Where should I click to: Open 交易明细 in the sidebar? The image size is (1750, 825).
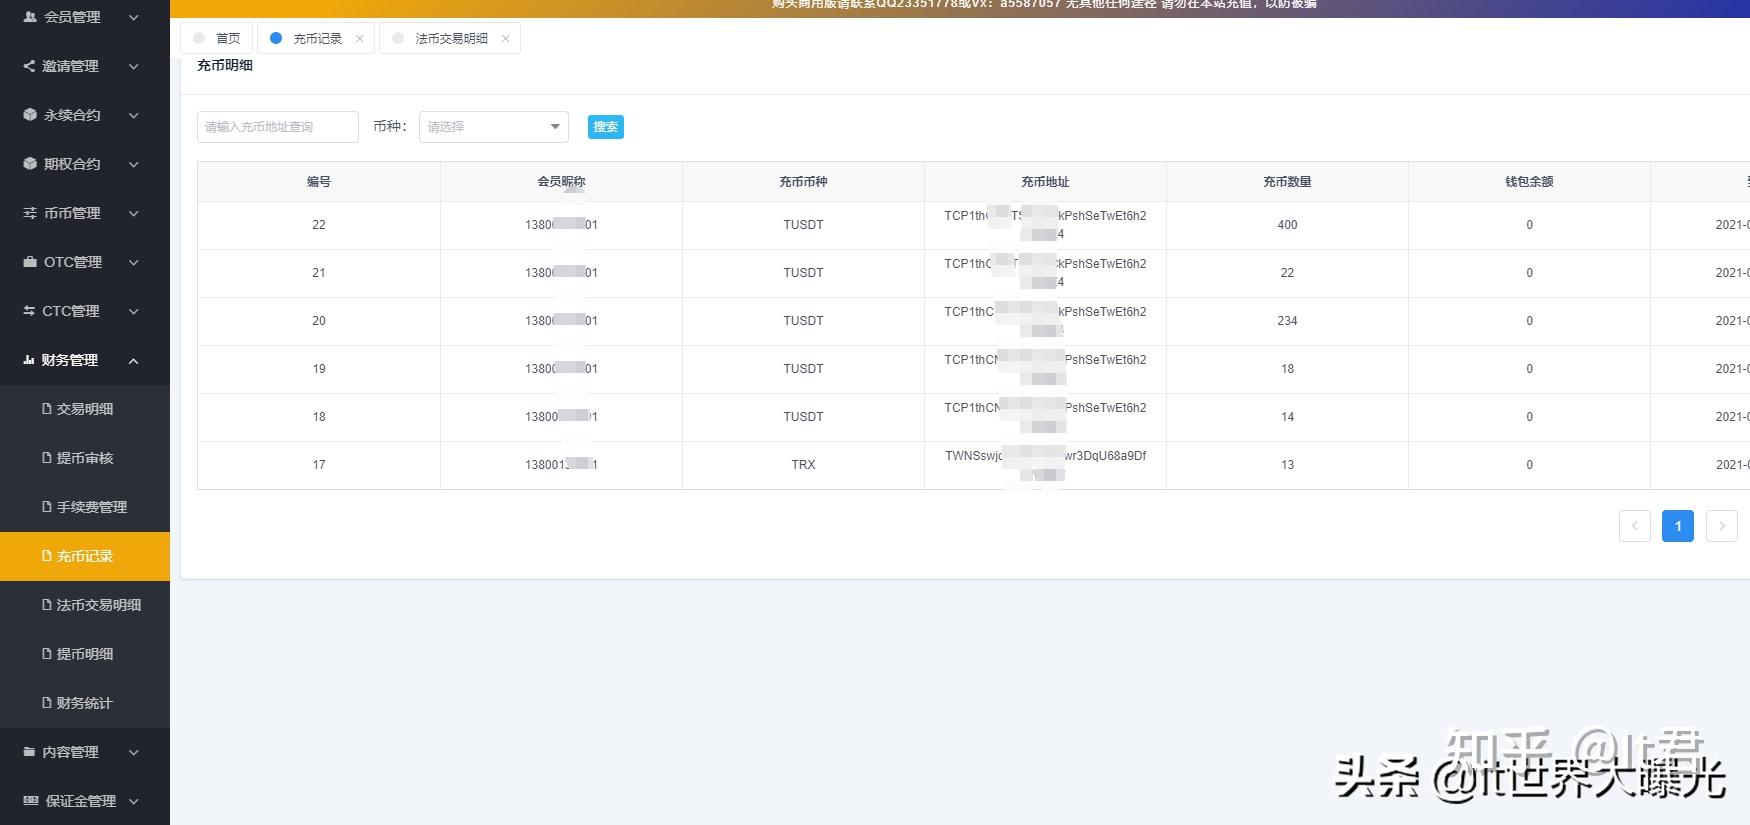pyautogui.click(x=85, y=409)
